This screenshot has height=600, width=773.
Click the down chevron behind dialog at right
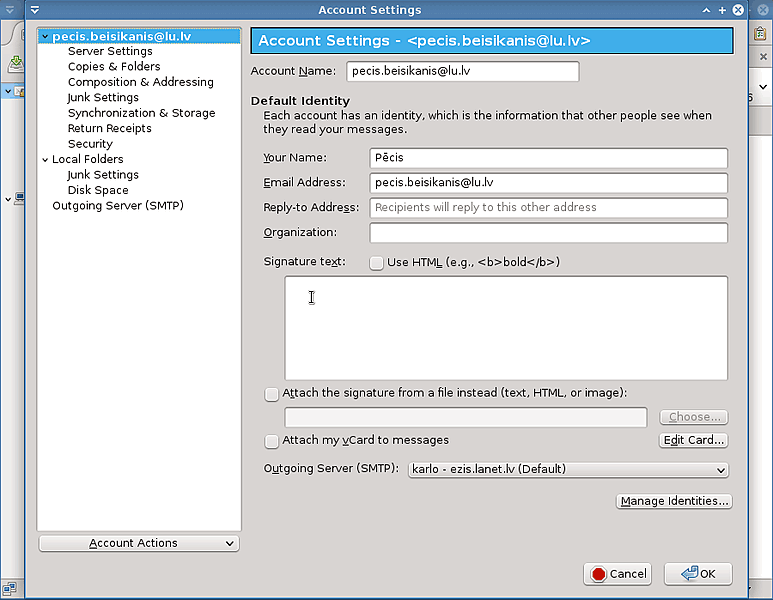click(763, 87)
